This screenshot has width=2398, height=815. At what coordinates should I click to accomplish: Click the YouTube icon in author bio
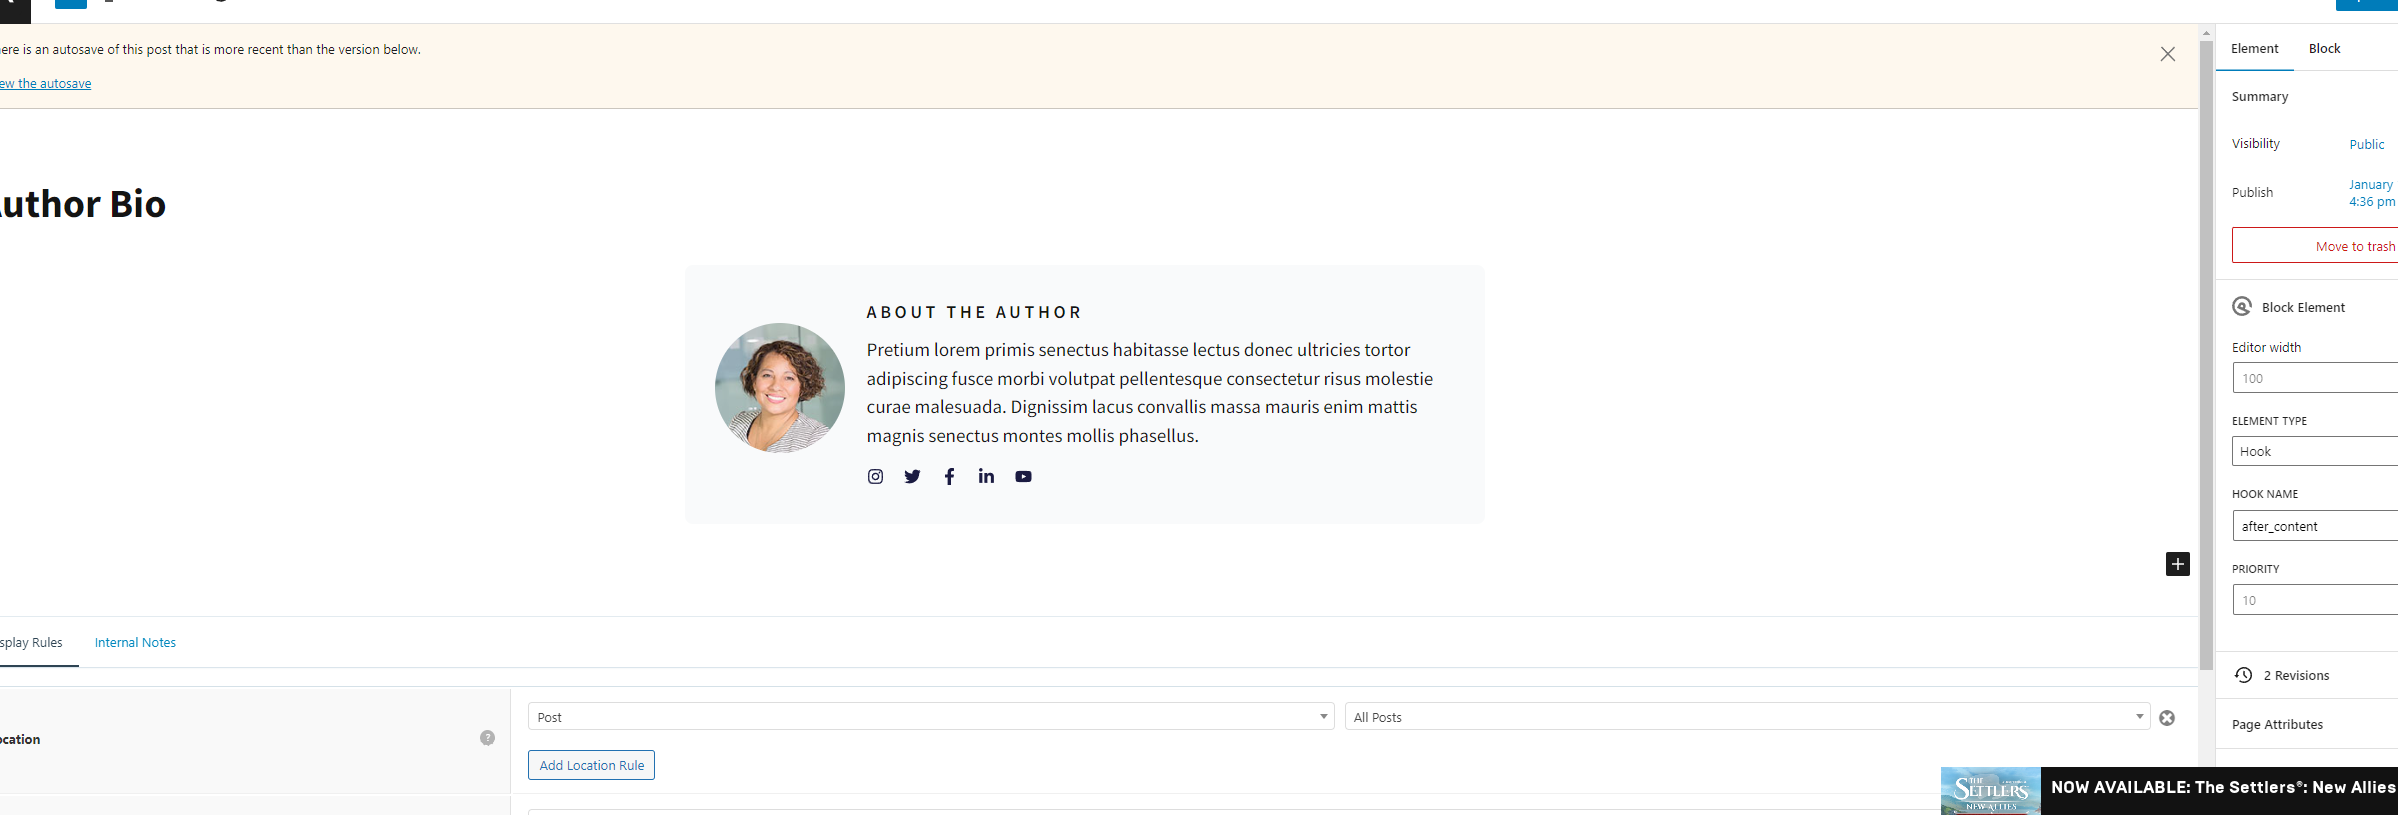1023,476
